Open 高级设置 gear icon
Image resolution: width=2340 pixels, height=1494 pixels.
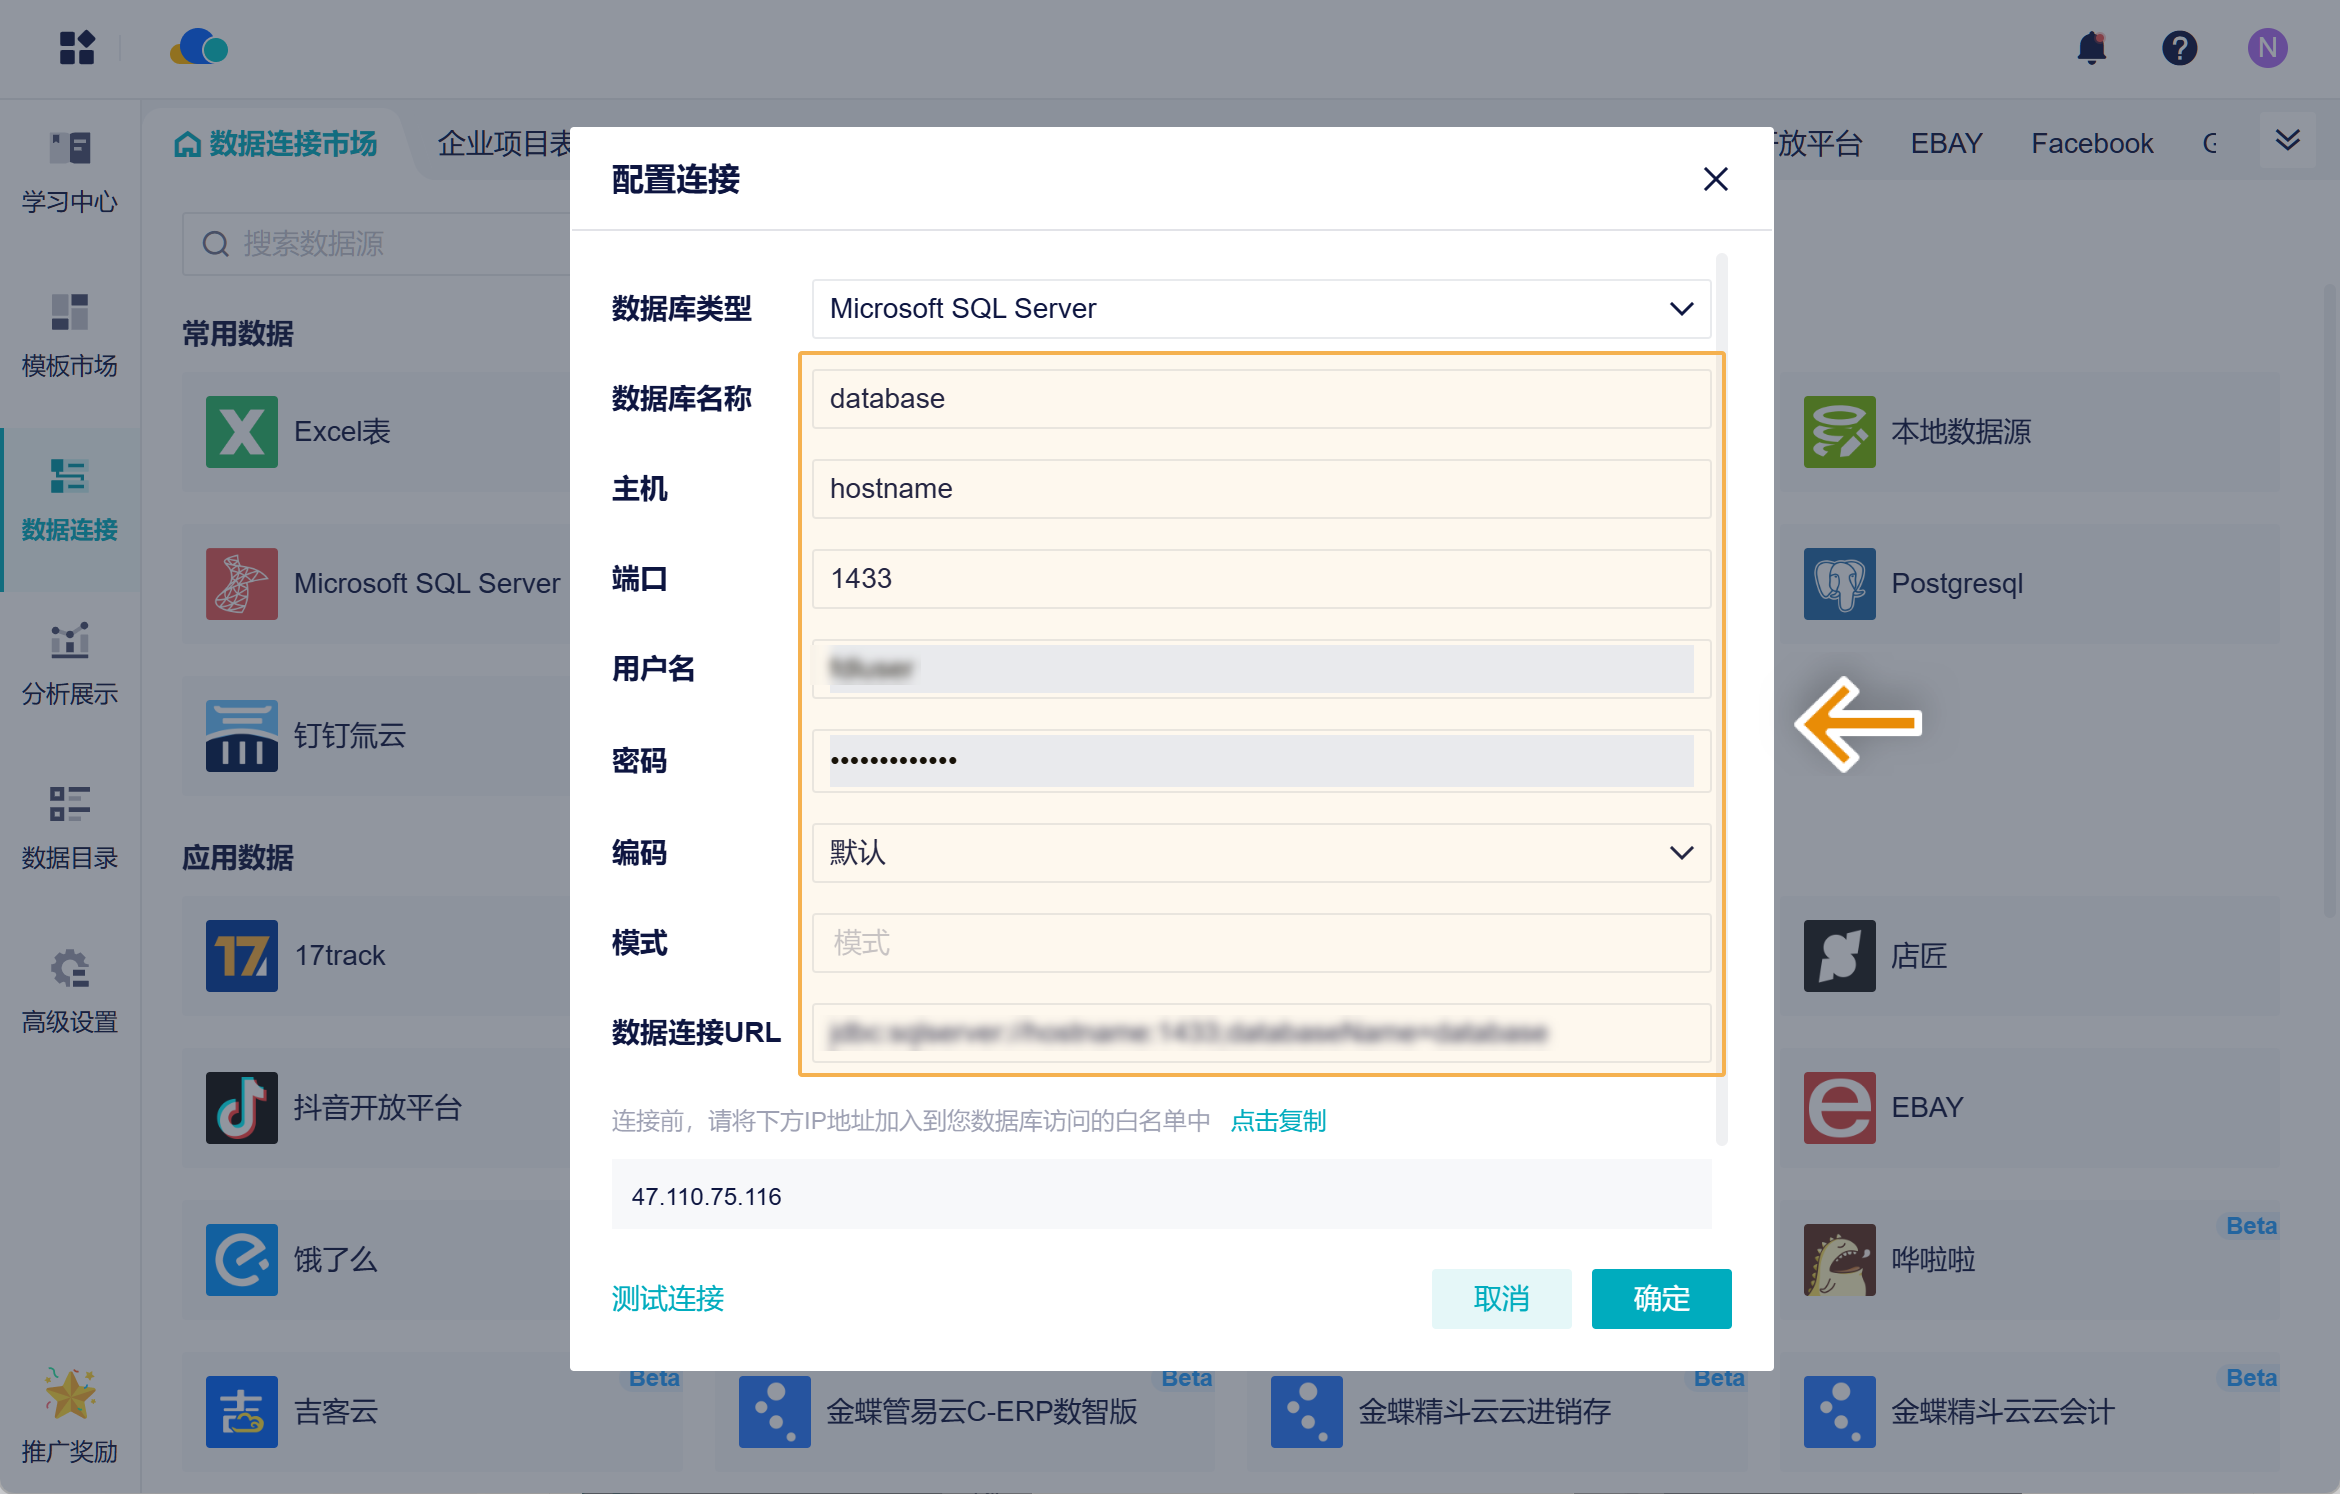coord(70,990)
